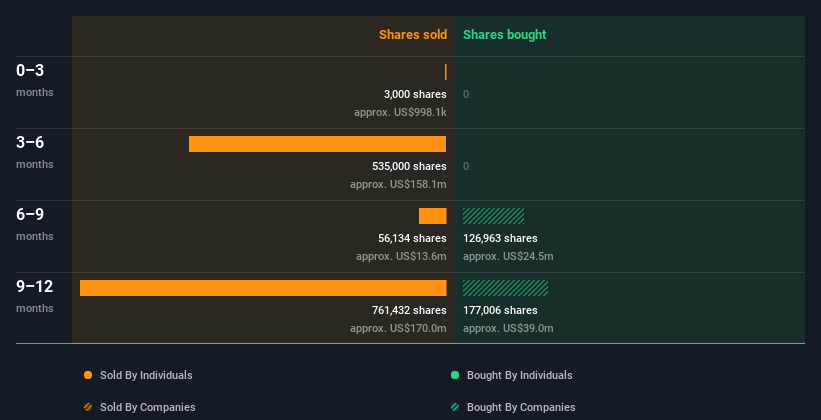Click the approx. US$170.0m value text
This screenshot has width=821, height=420.
click(x=398, y=328)
